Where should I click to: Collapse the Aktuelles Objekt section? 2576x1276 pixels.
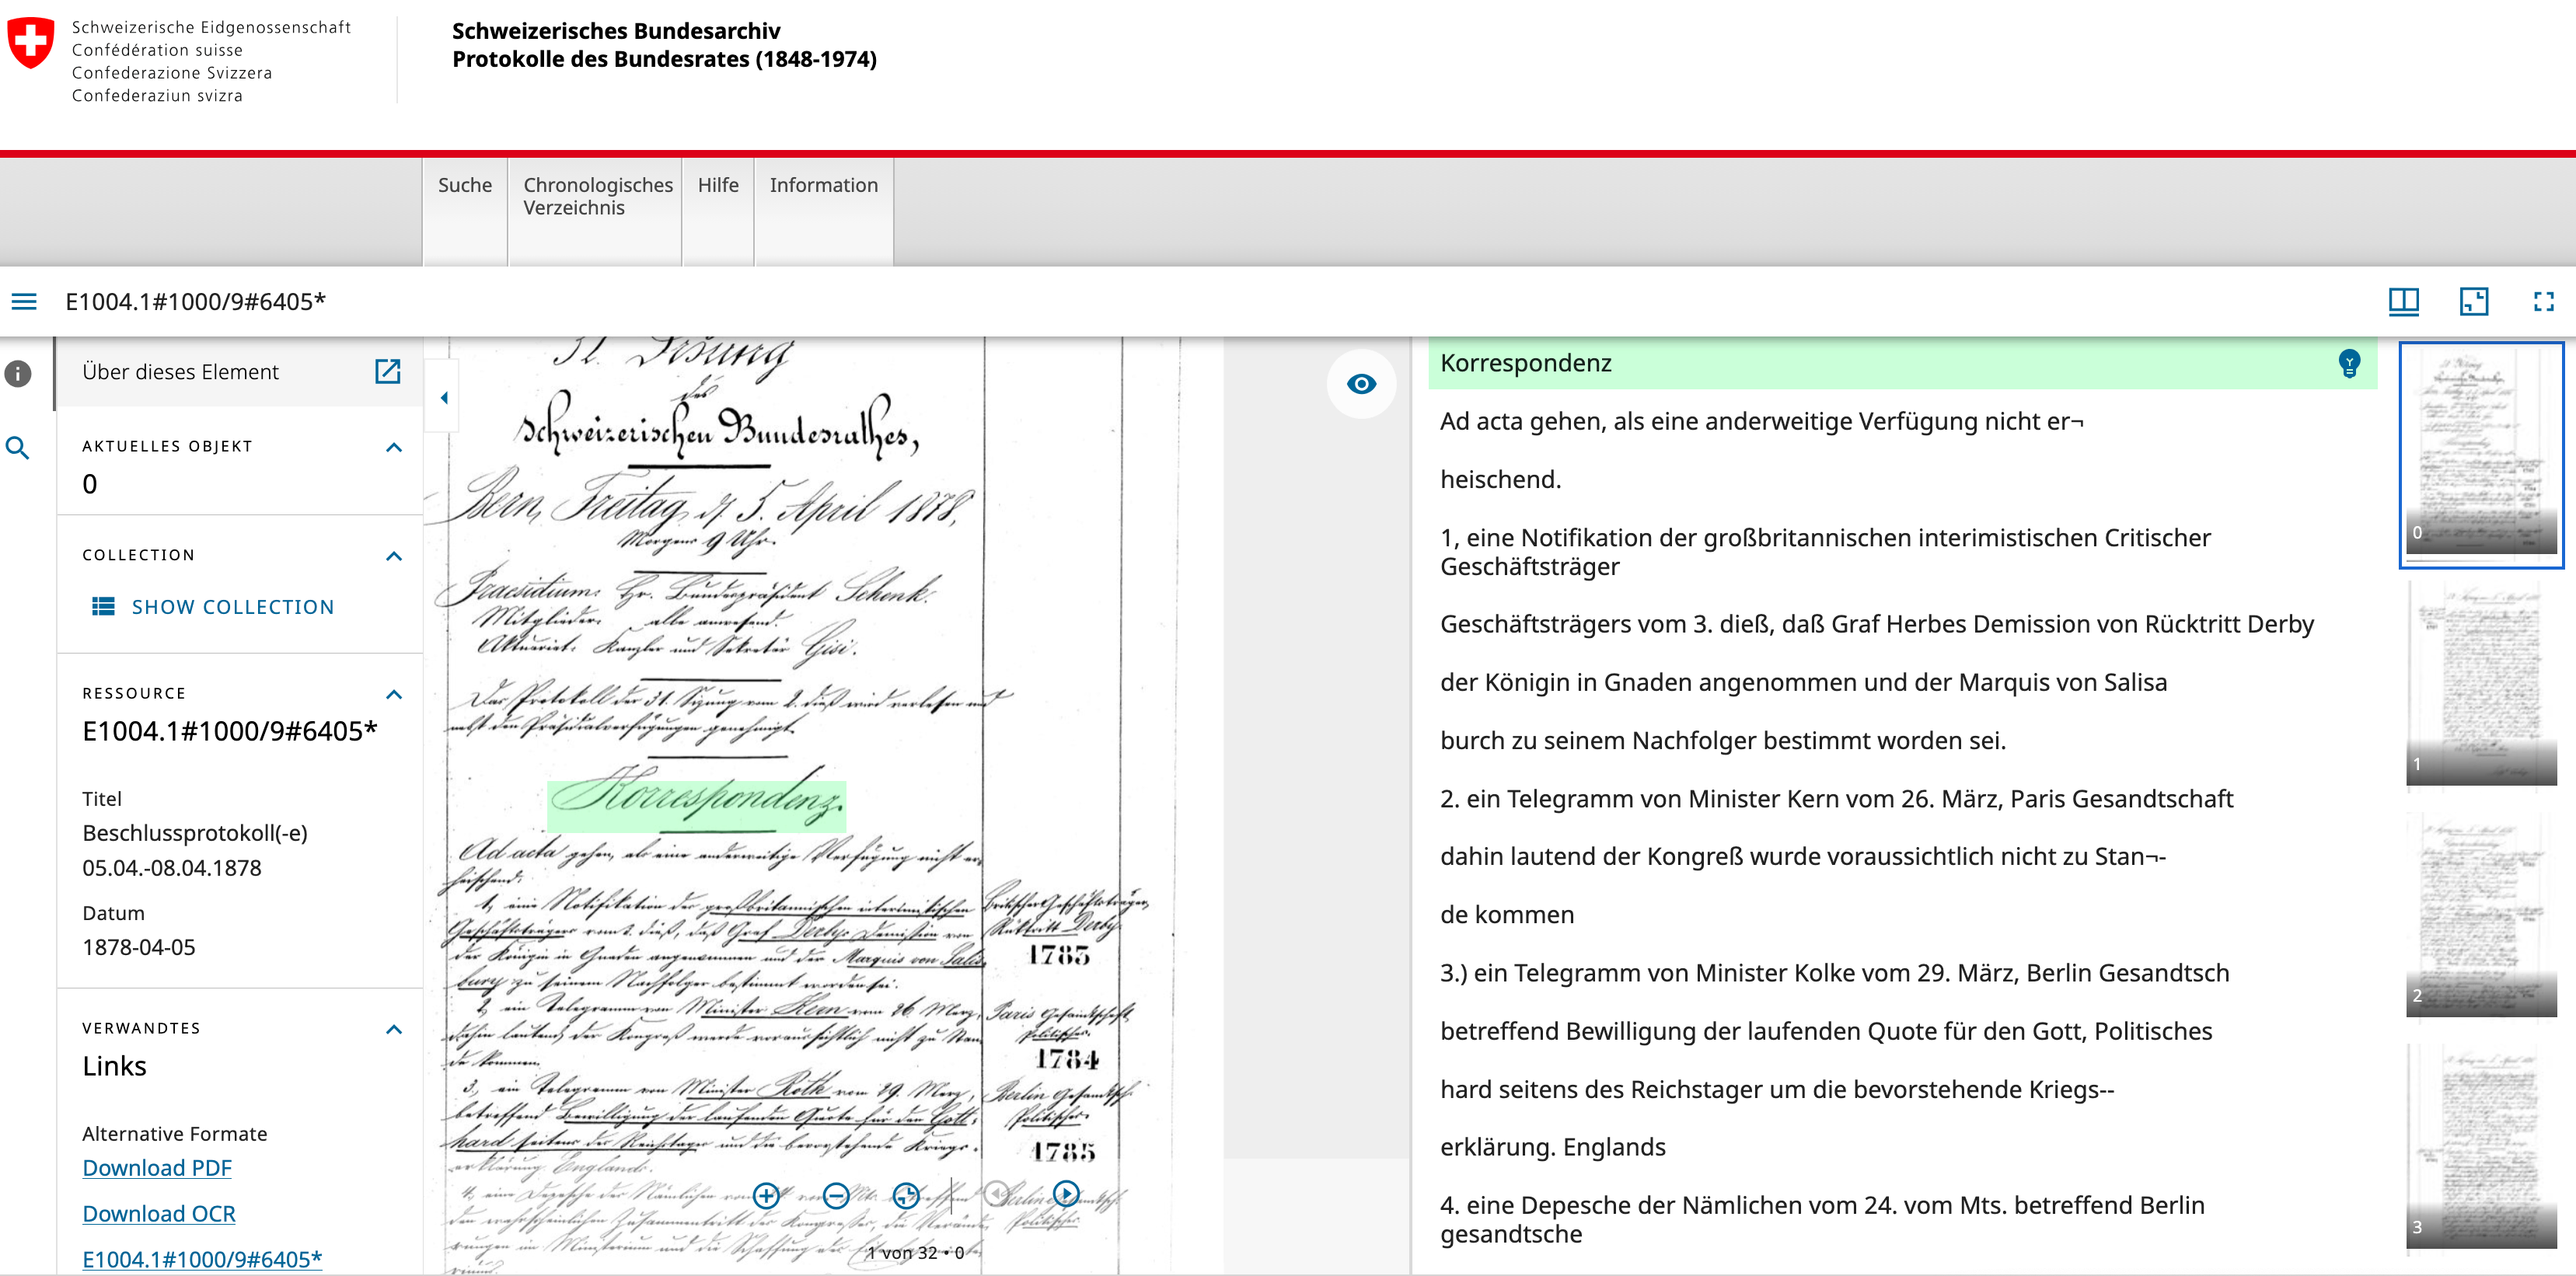[x=394, y=447]
